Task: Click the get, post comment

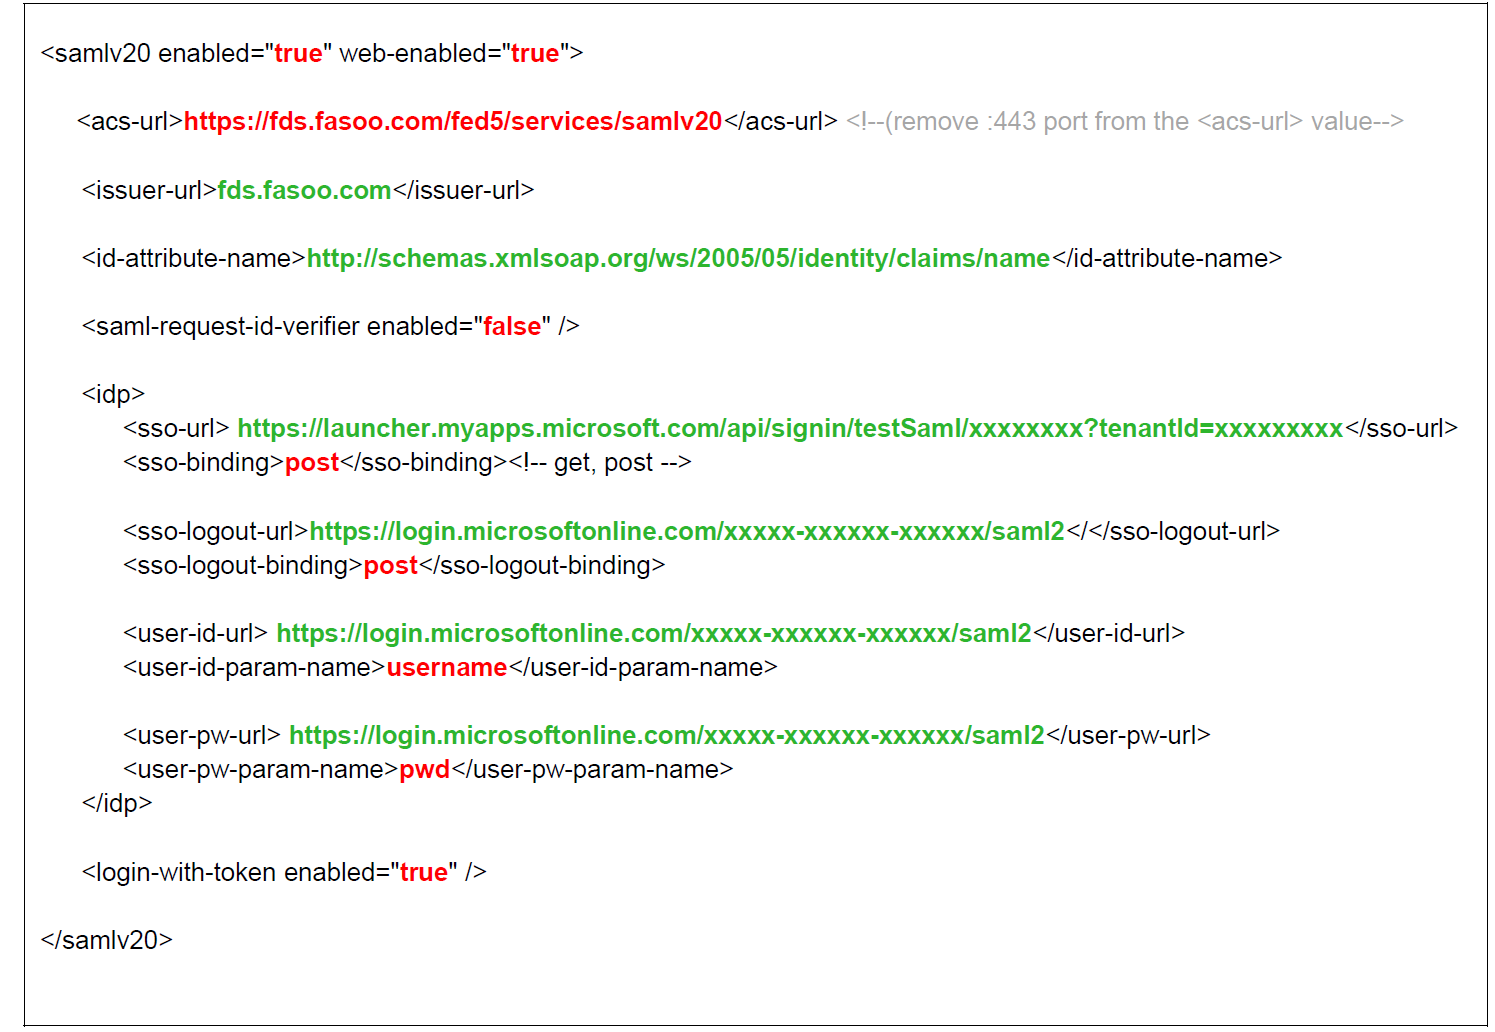Action: 600,463
